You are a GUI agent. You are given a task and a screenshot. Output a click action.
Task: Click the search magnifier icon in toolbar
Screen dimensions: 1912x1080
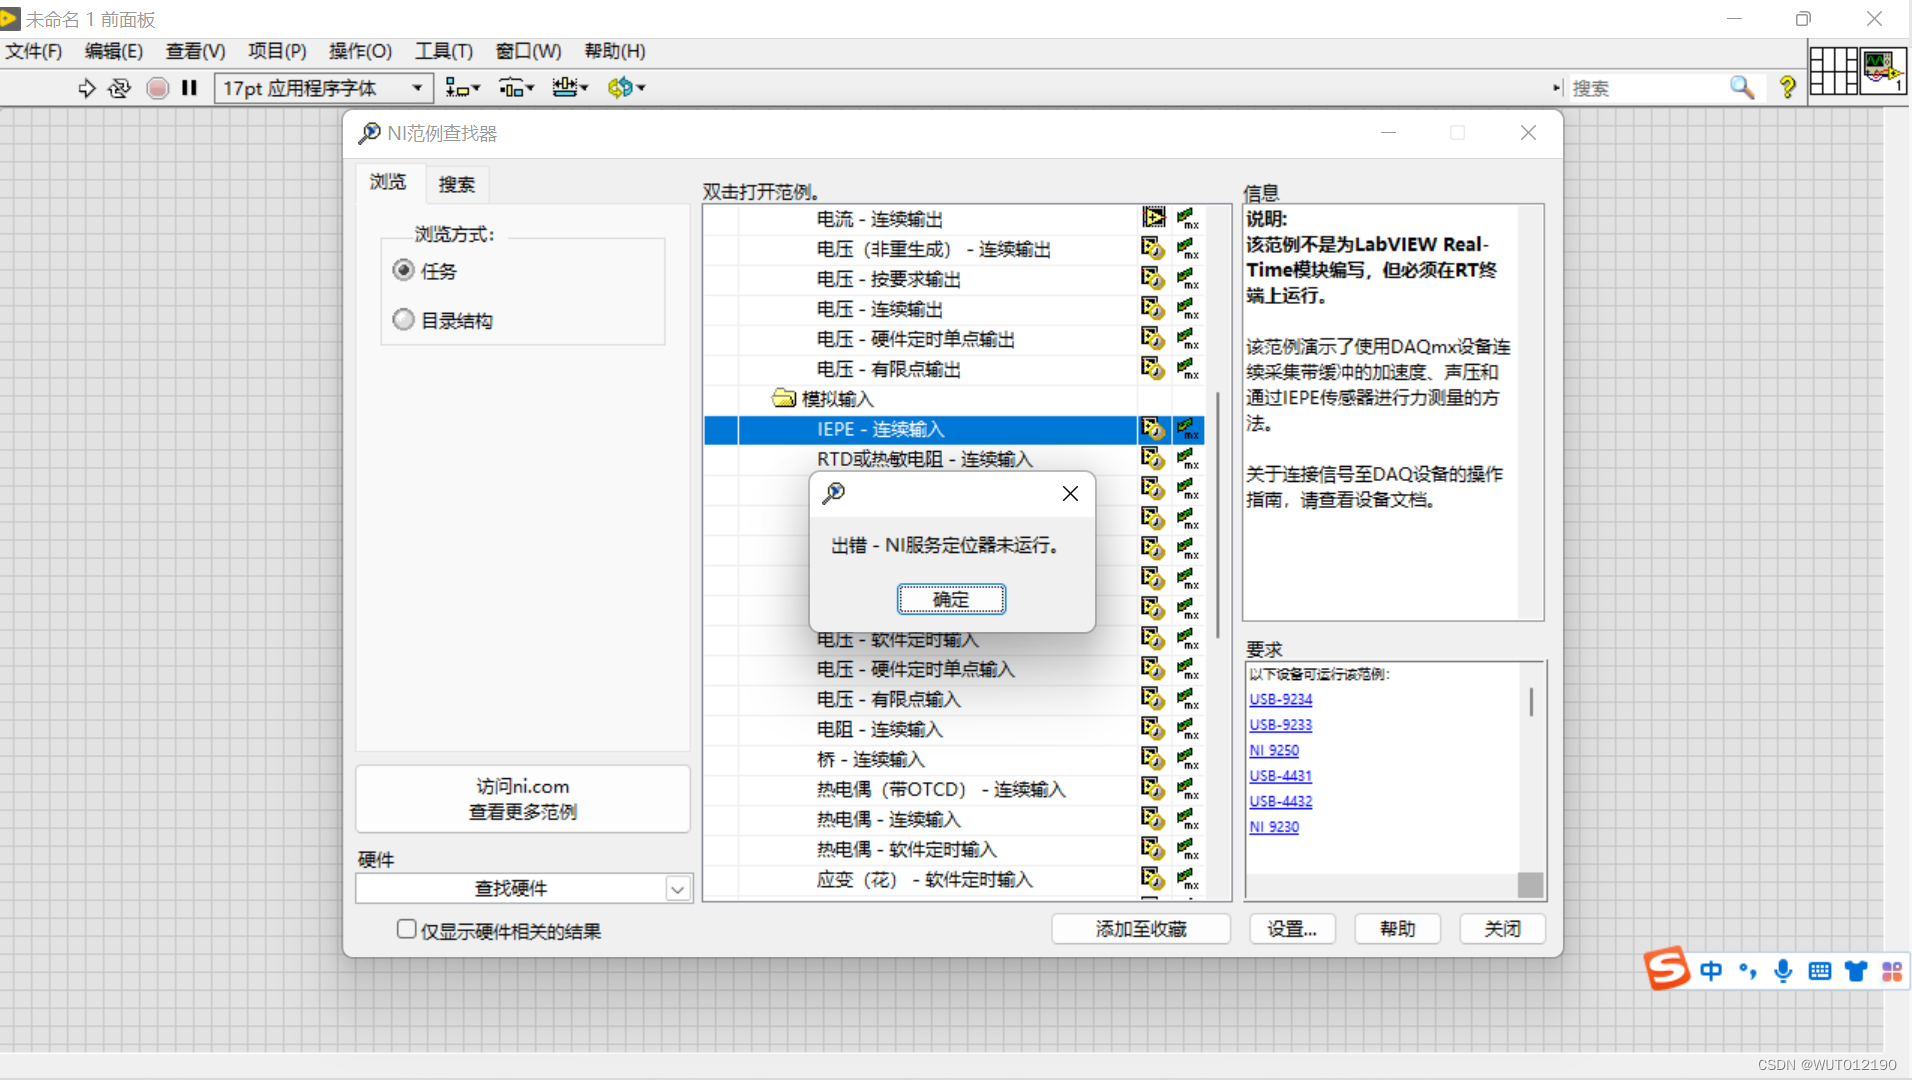1741,88
